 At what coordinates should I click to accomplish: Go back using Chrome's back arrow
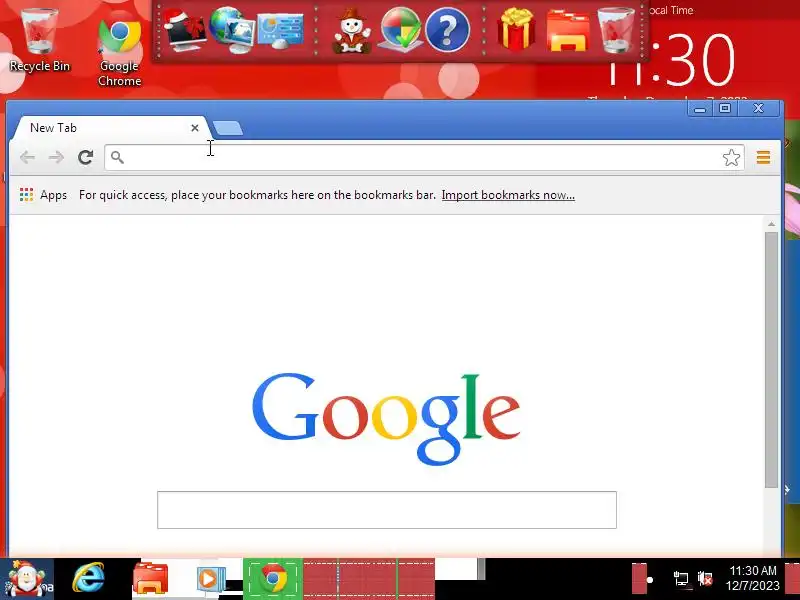pyautogui.click(x=27, y=157)
